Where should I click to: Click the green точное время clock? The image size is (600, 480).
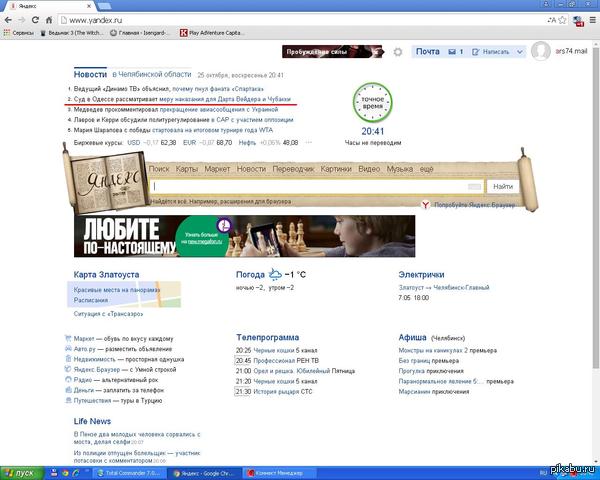click(372, 104)
